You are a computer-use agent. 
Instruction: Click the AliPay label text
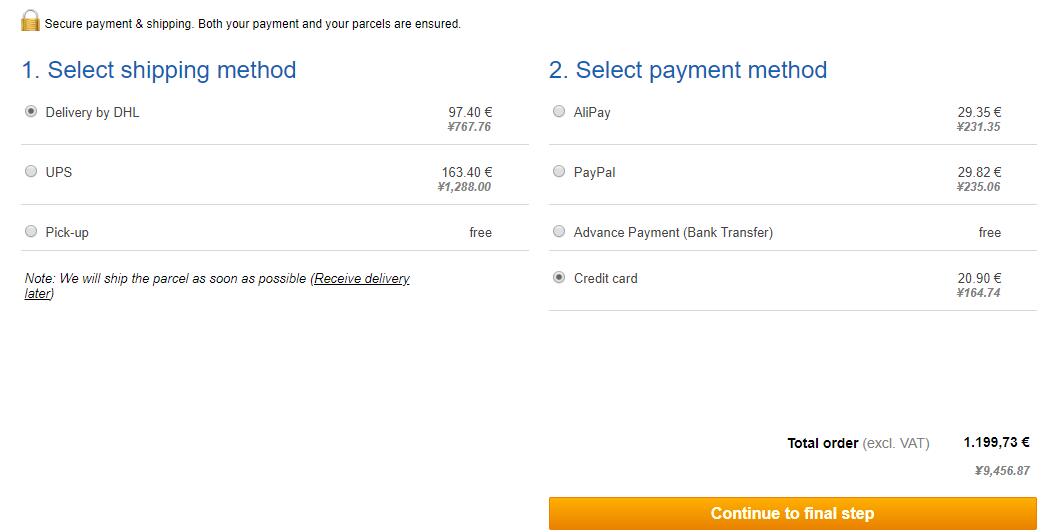coord(592,113)
